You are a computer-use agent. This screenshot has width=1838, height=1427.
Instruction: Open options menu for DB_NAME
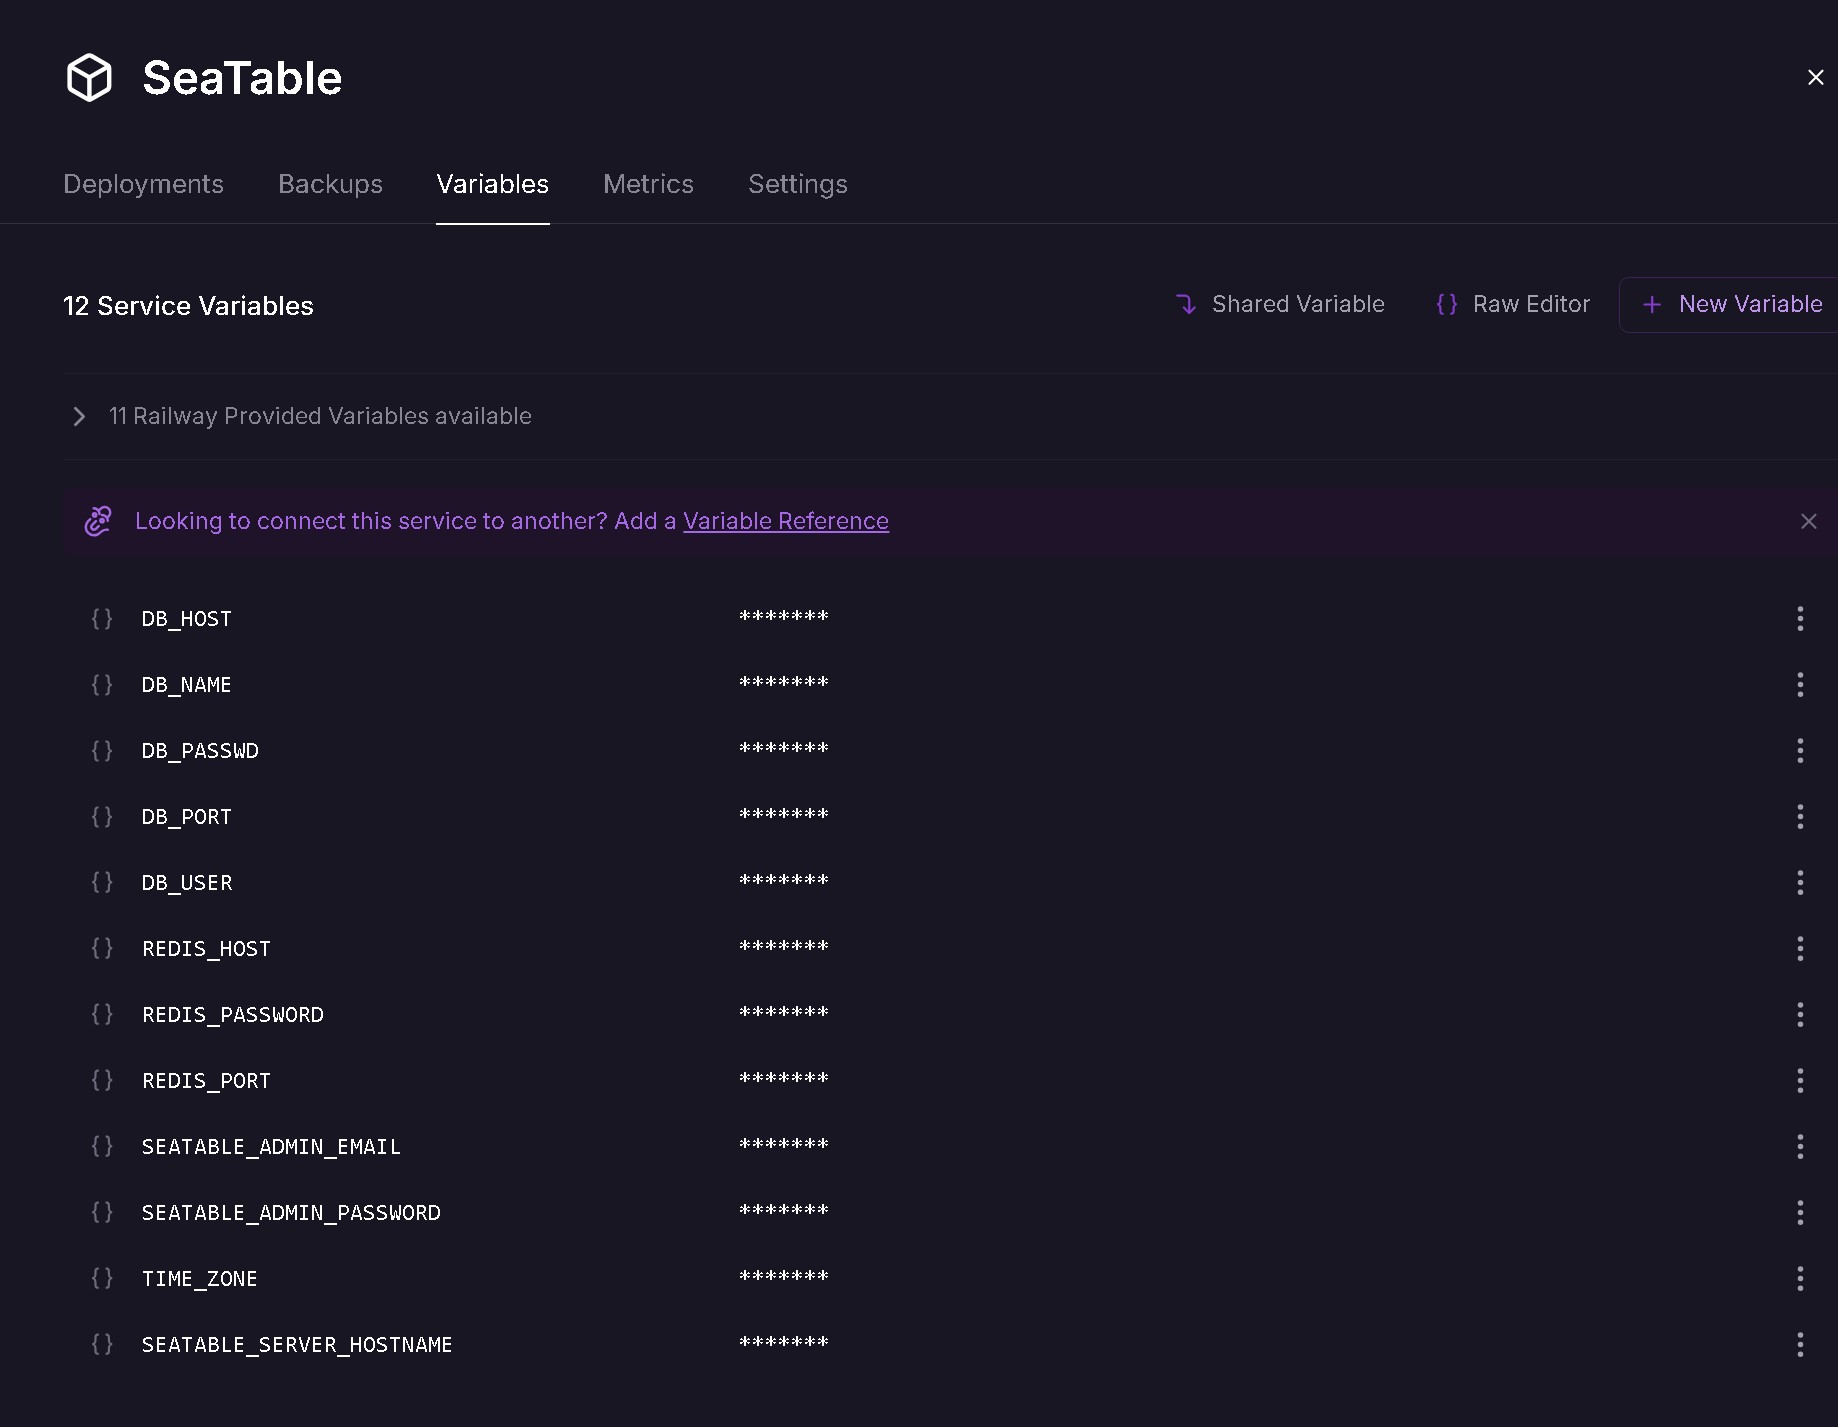tap(1800, 684)
